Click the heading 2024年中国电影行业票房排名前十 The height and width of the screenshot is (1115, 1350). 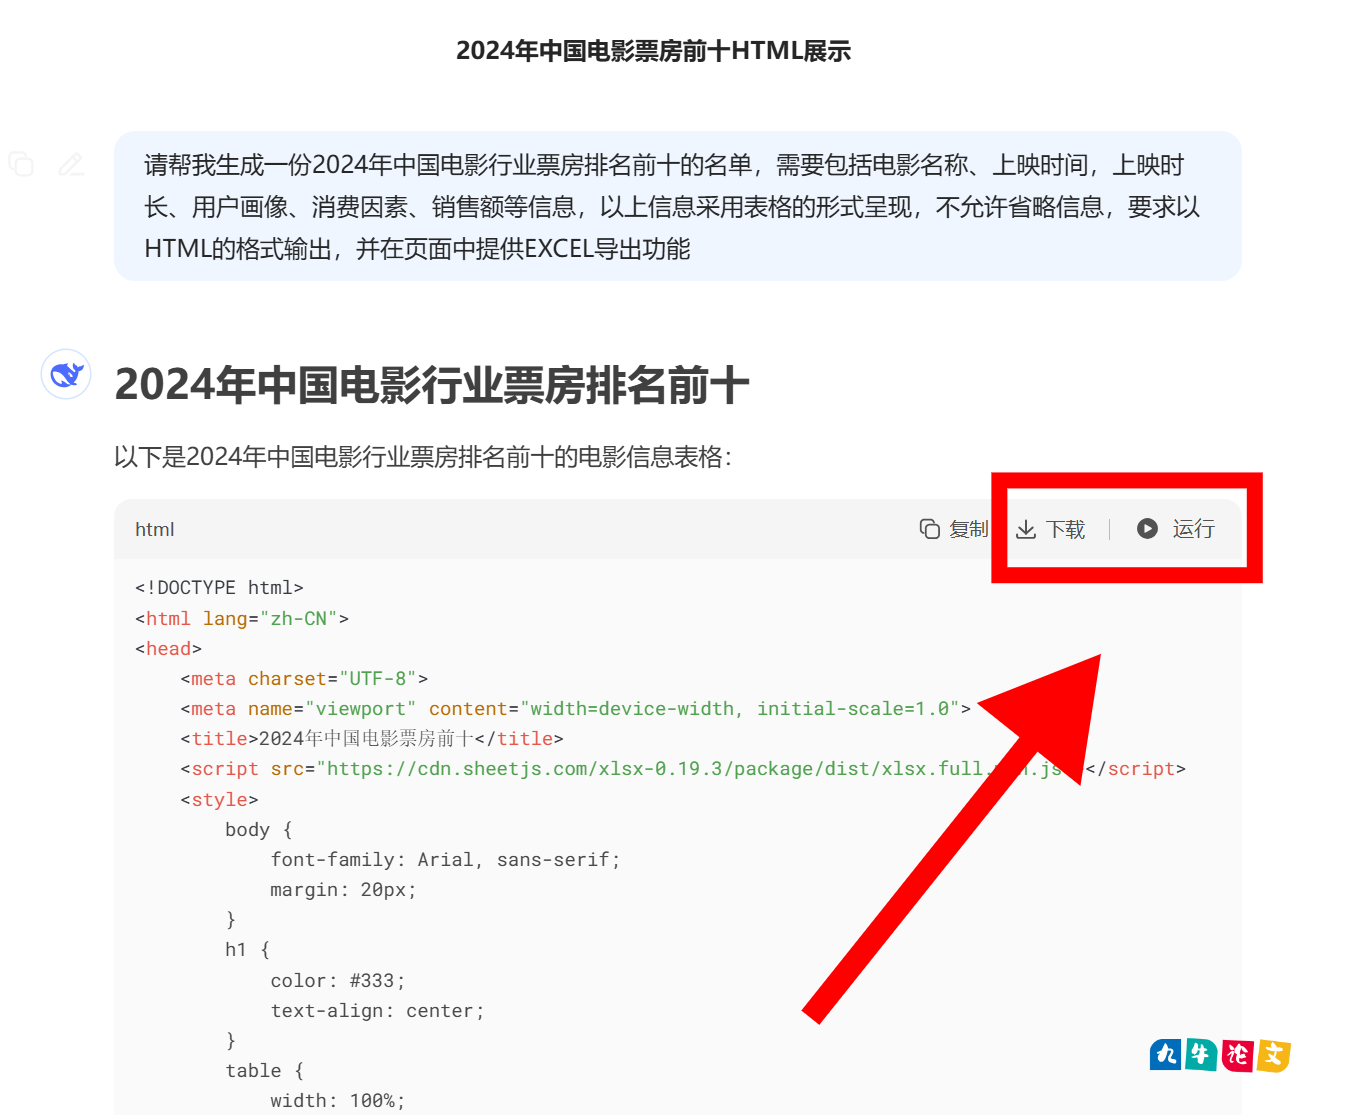click(x=432, y=385)
